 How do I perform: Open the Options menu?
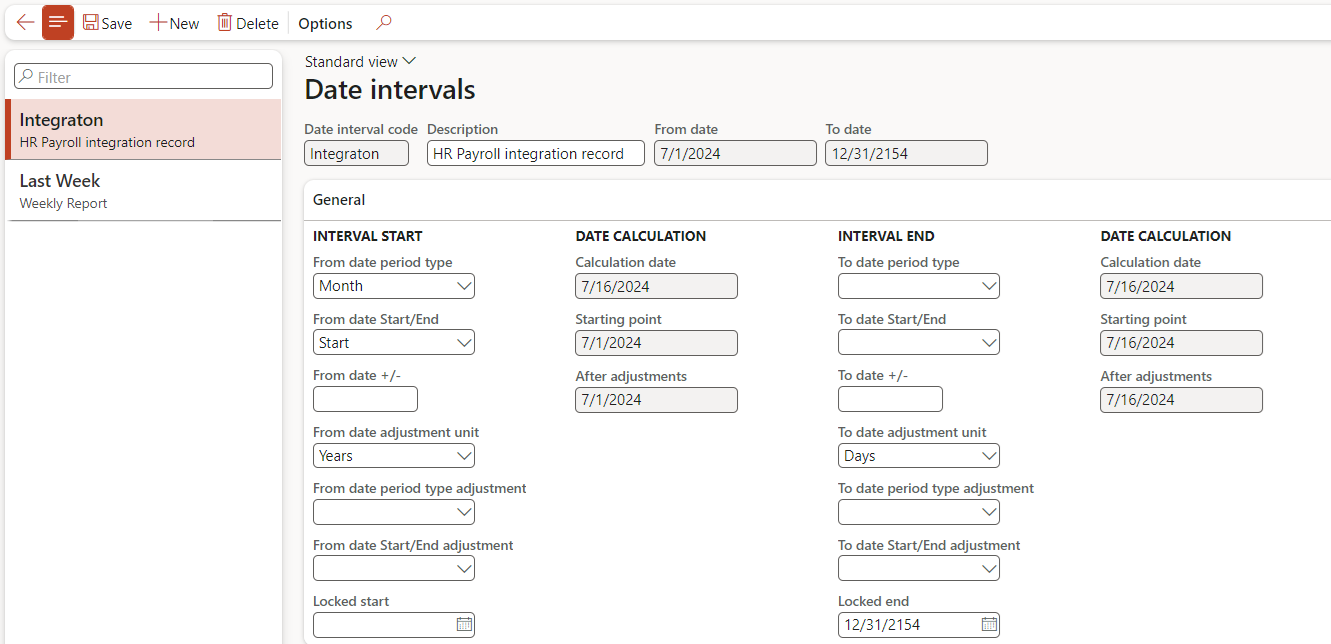coord(325,23)
